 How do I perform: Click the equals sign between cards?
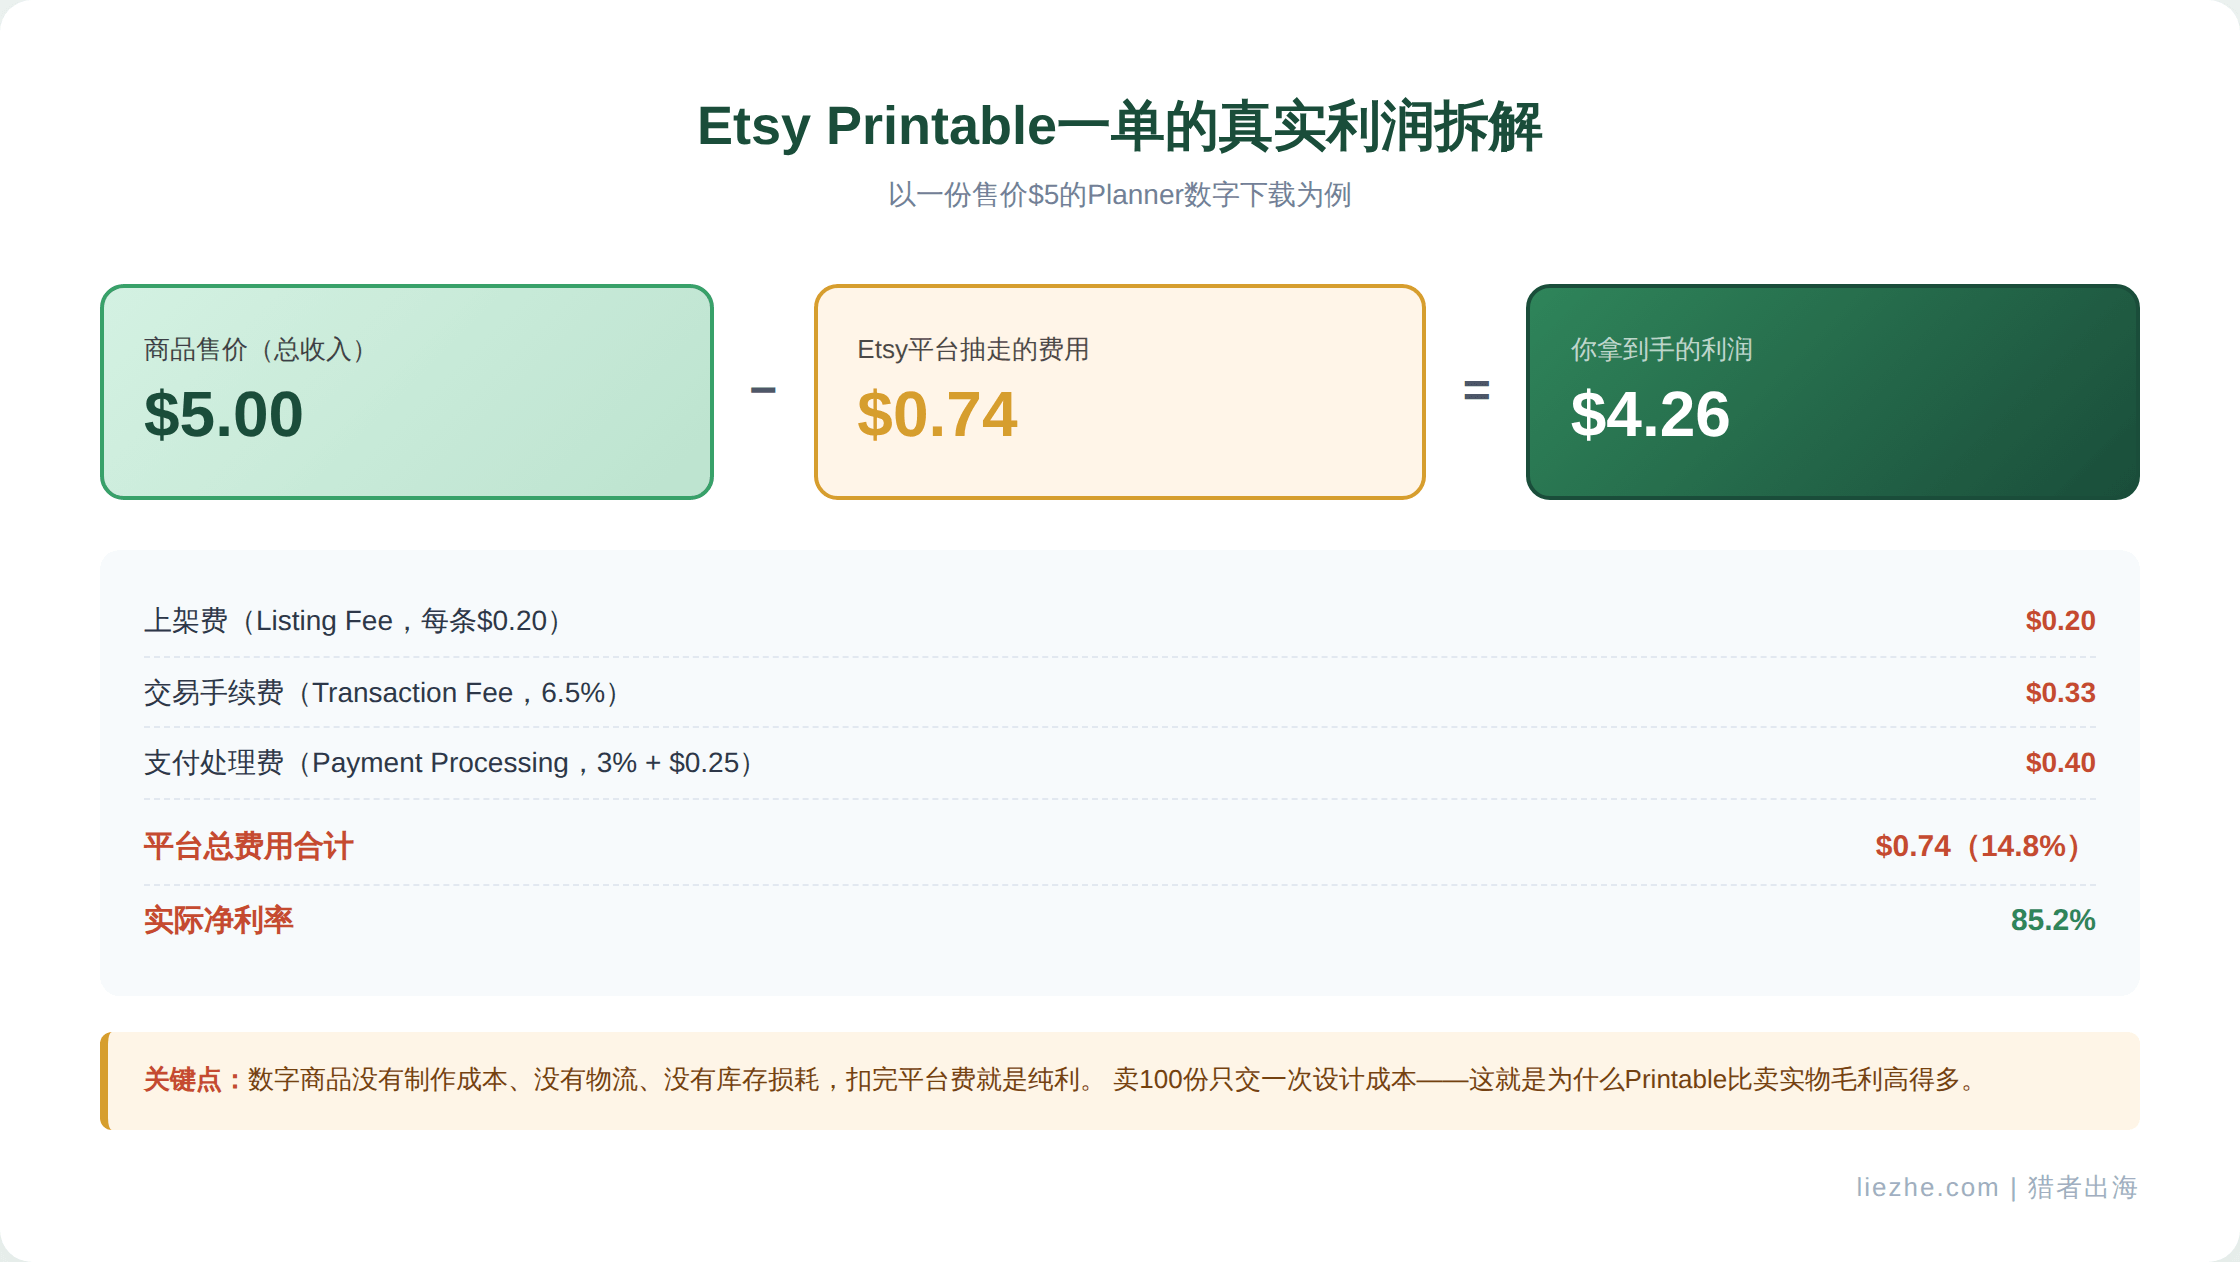pyautogui.click(x=1476, y=390)
